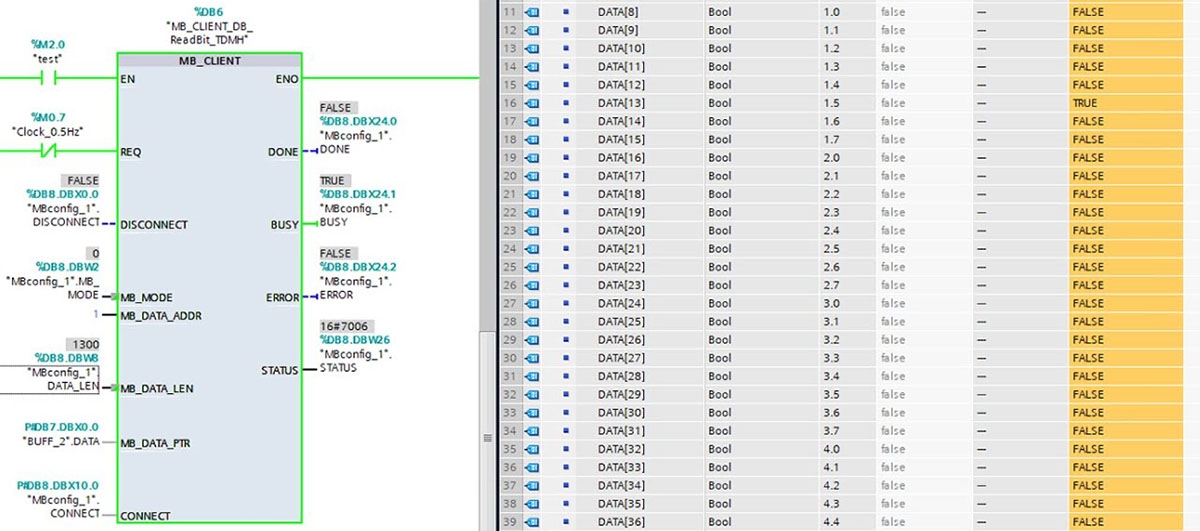
Task: Click the tag icon in DATA[17] row
Action: click(x=532, y=176)
